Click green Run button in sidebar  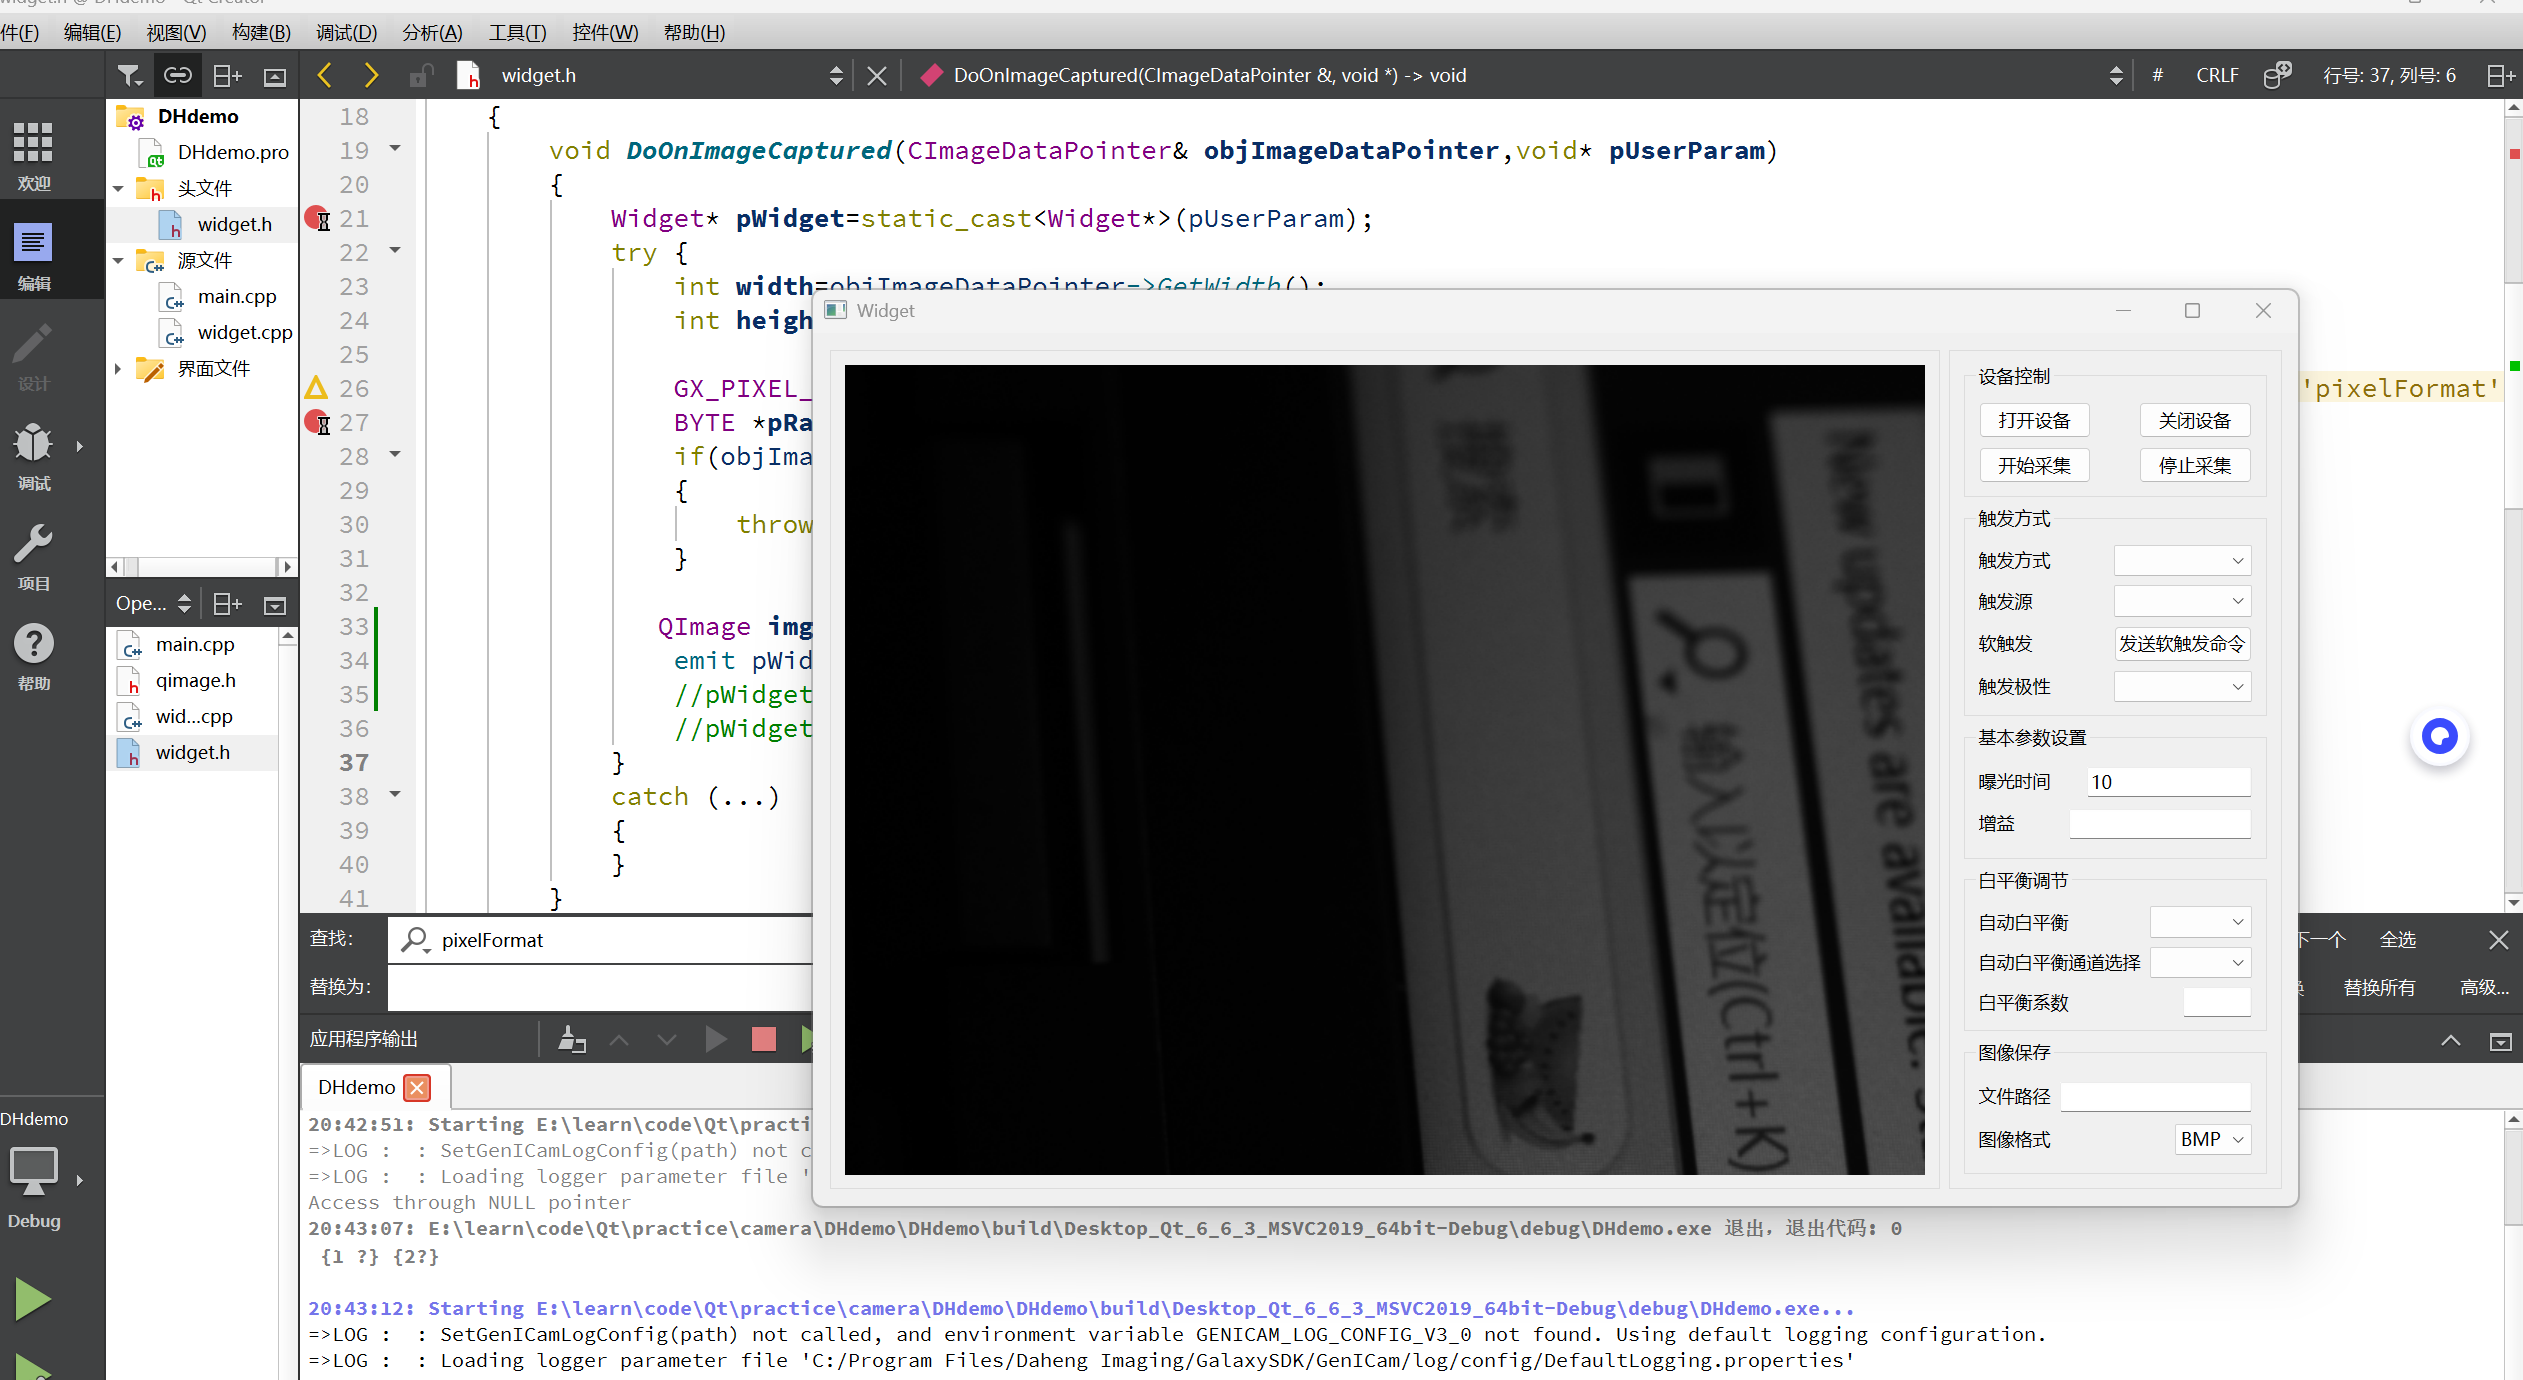pyautogui.click(x=33, y=1299)
